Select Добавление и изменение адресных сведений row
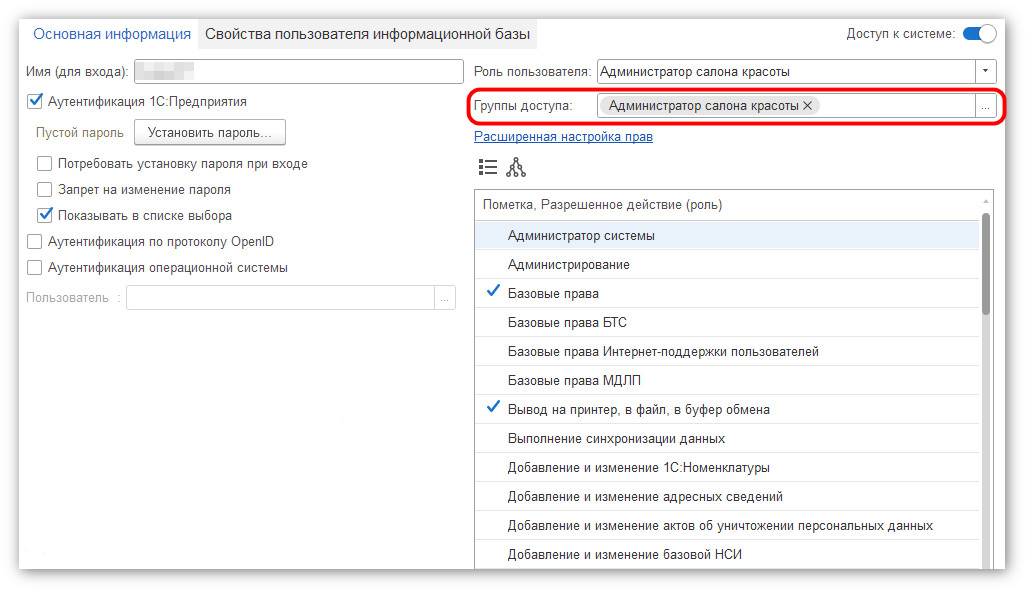Viewport: 1025px width, 589px height. (x=727, y=496)
